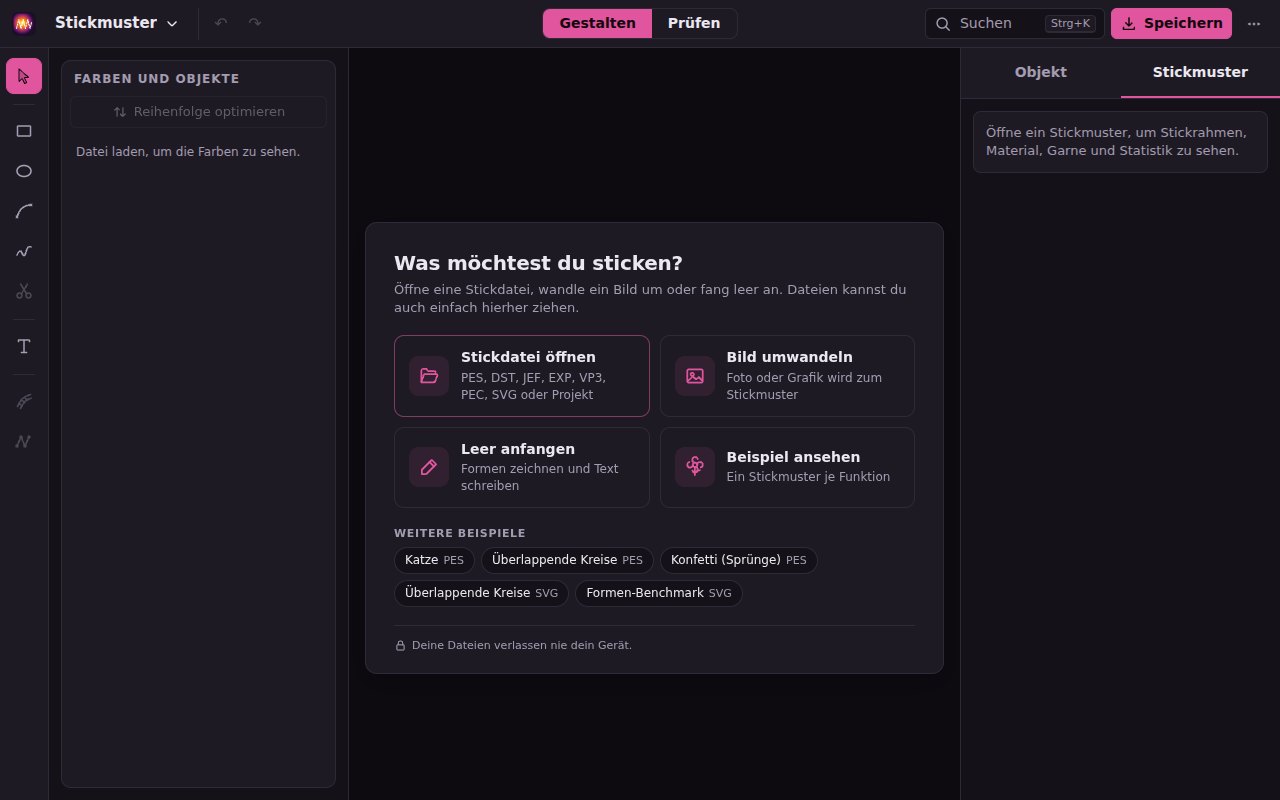This screenshot has width=1280, height=800.
Task: Expand the Stickmuster title dropdown
Action: [x=116, y=23]
